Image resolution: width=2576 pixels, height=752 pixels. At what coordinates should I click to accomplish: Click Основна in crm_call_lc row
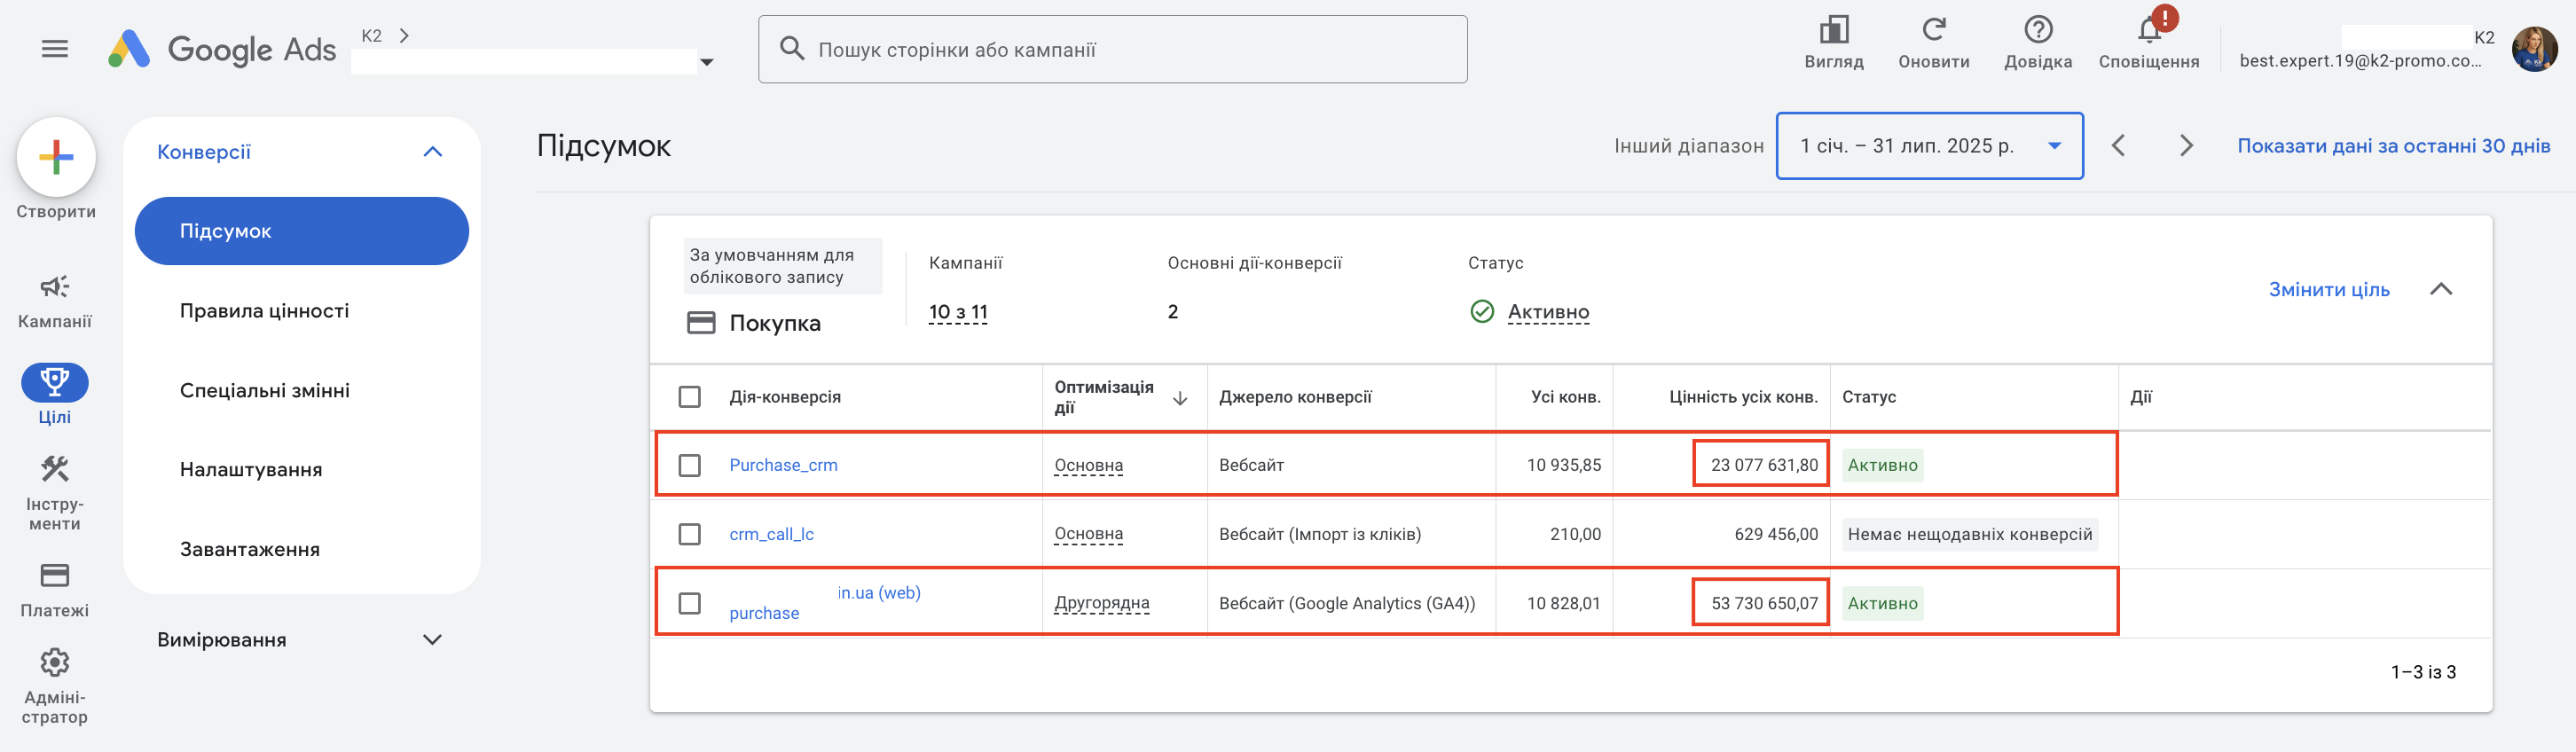pos(1088,534)
